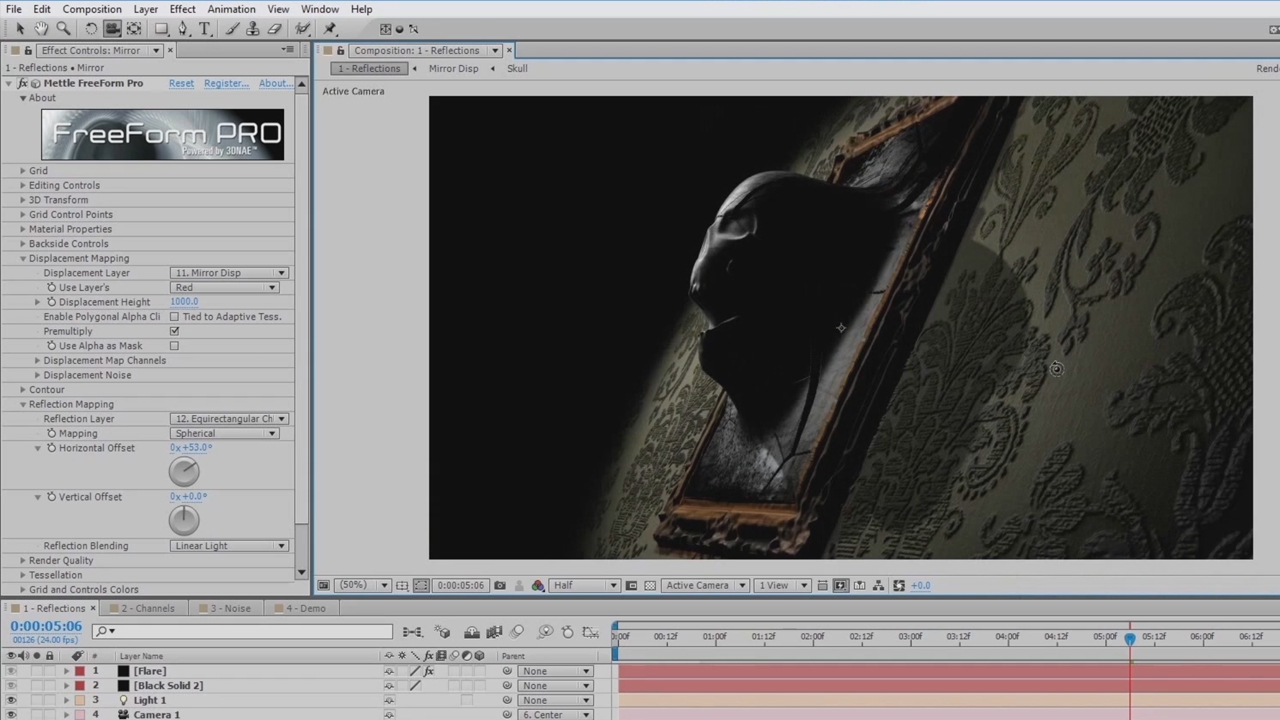This screenshot has width=1280, height=720.
Task: Enable the Use Alpha as Mask checkbox
Action: tap(174, 346)
